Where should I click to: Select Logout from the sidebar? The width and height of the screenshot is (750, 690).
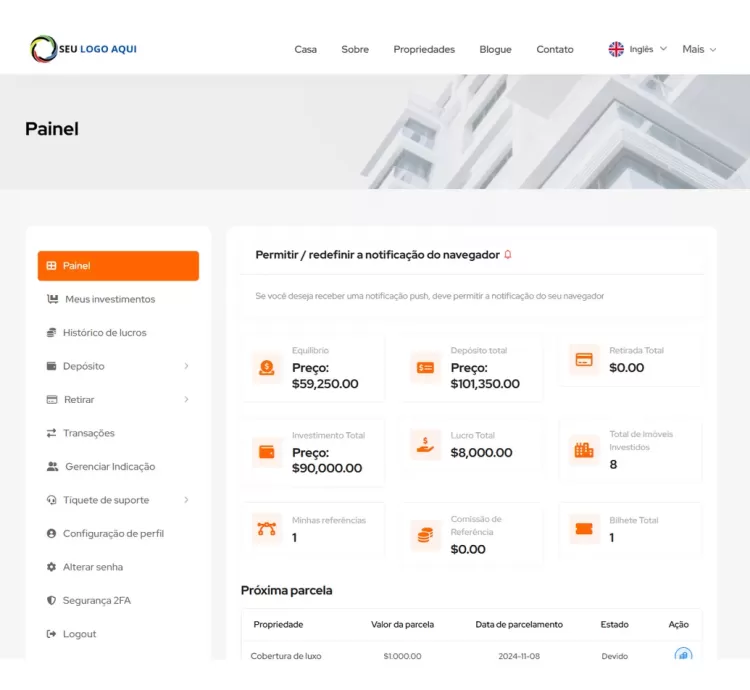click(x=79, y=634)
